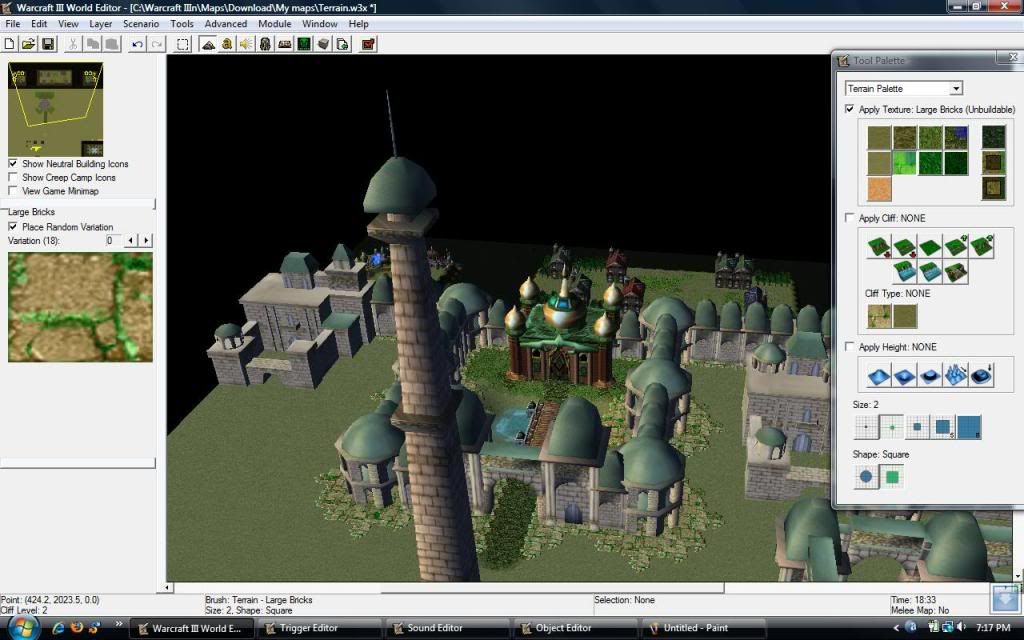Viewport: 1024px width, 640px height.
Task: Open the Terrain Editor toolbar icon
Action: [x=208, y=44]
